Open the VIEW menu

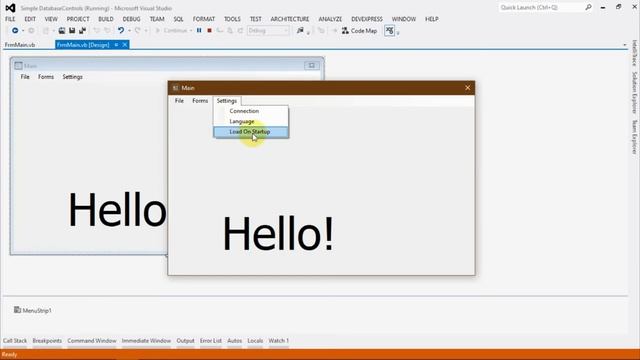51,19
